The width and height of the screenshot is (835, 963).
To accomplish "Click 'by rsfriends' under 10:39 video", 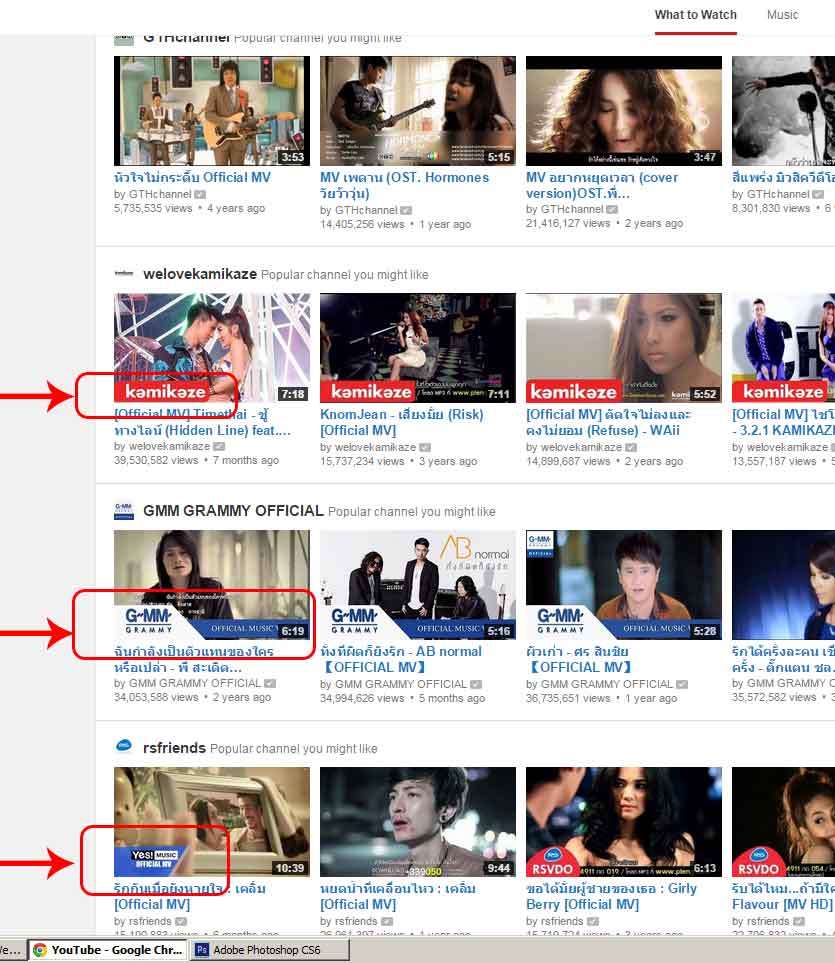I will [142, 921].
